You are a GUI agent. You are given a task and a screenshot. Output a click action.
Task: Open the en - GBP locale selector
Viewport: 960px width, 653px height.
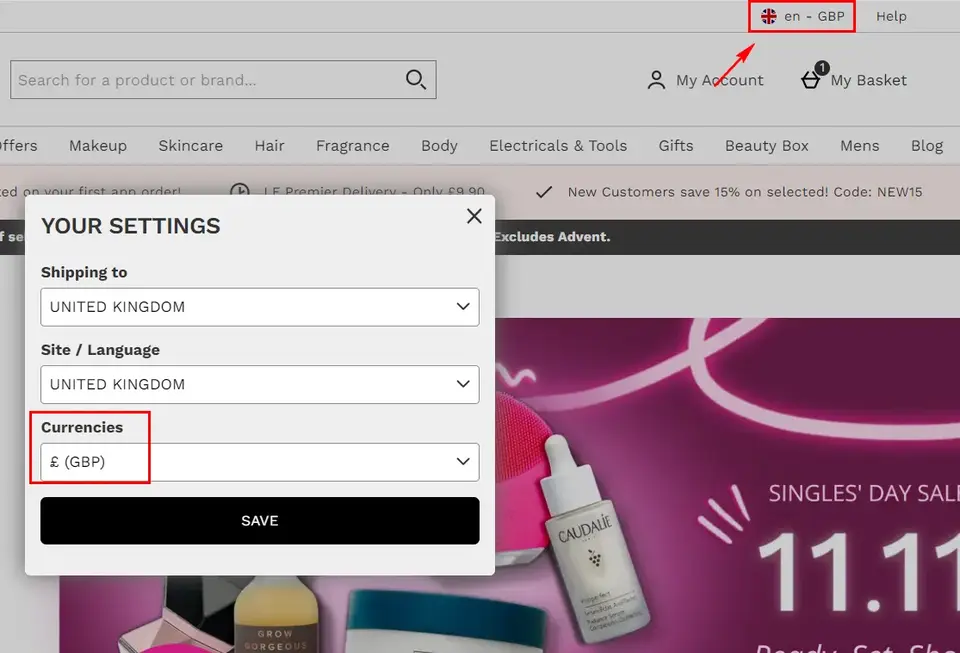pyautogui.click(x=802, y=17)
